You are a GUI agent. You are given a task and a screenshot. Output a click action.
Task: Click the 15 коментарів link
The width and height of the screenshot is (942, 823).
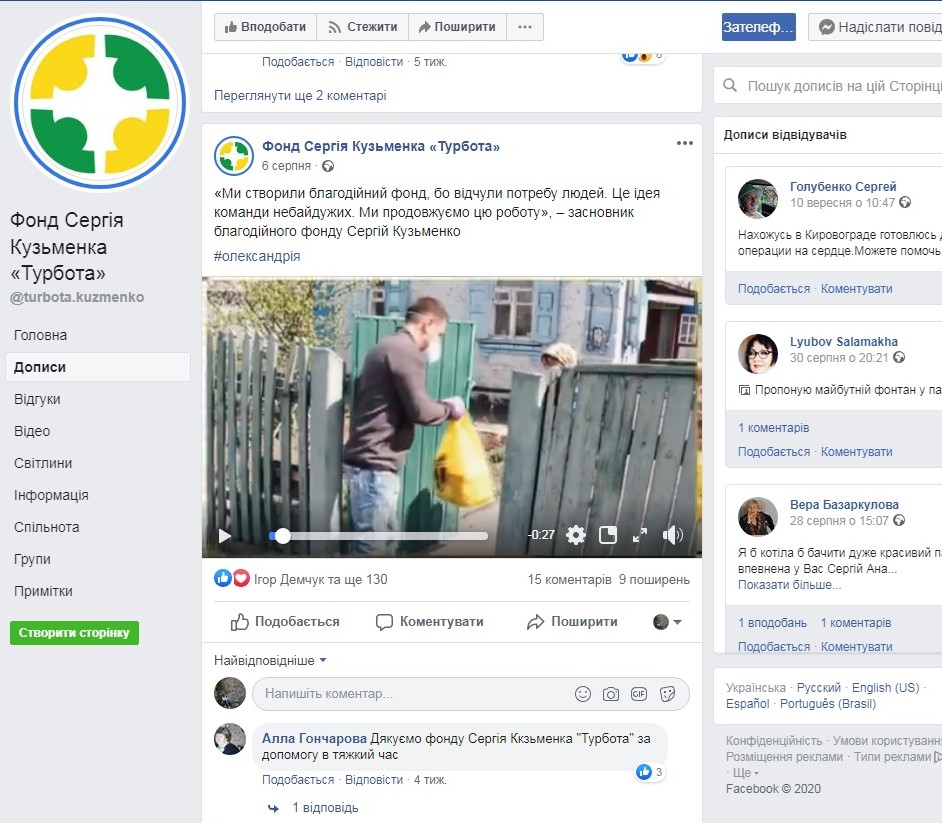570,580
